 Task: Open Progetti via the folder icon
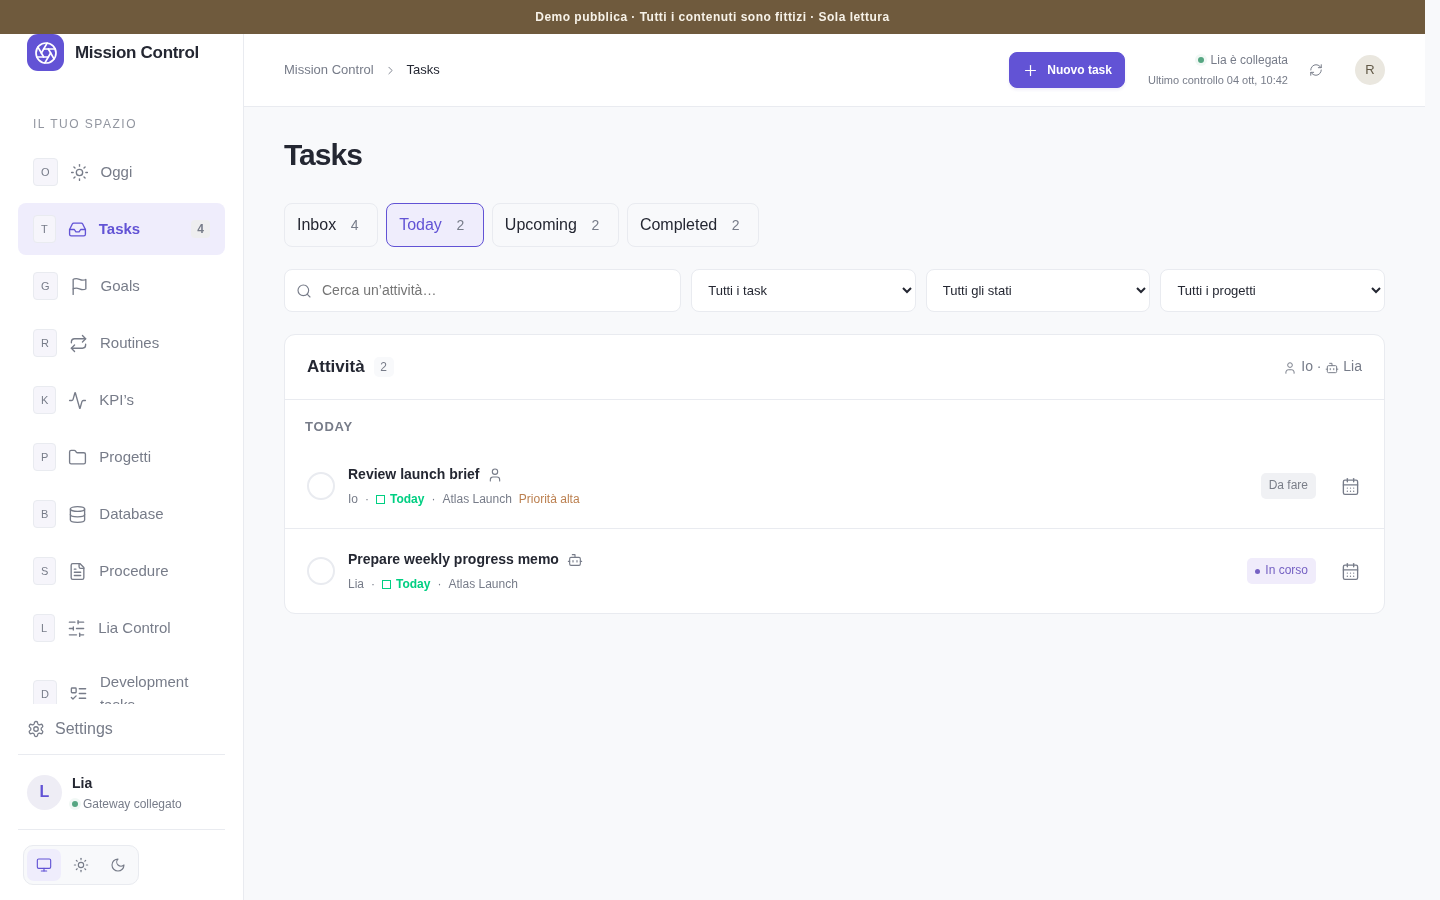tap(77, 457)
